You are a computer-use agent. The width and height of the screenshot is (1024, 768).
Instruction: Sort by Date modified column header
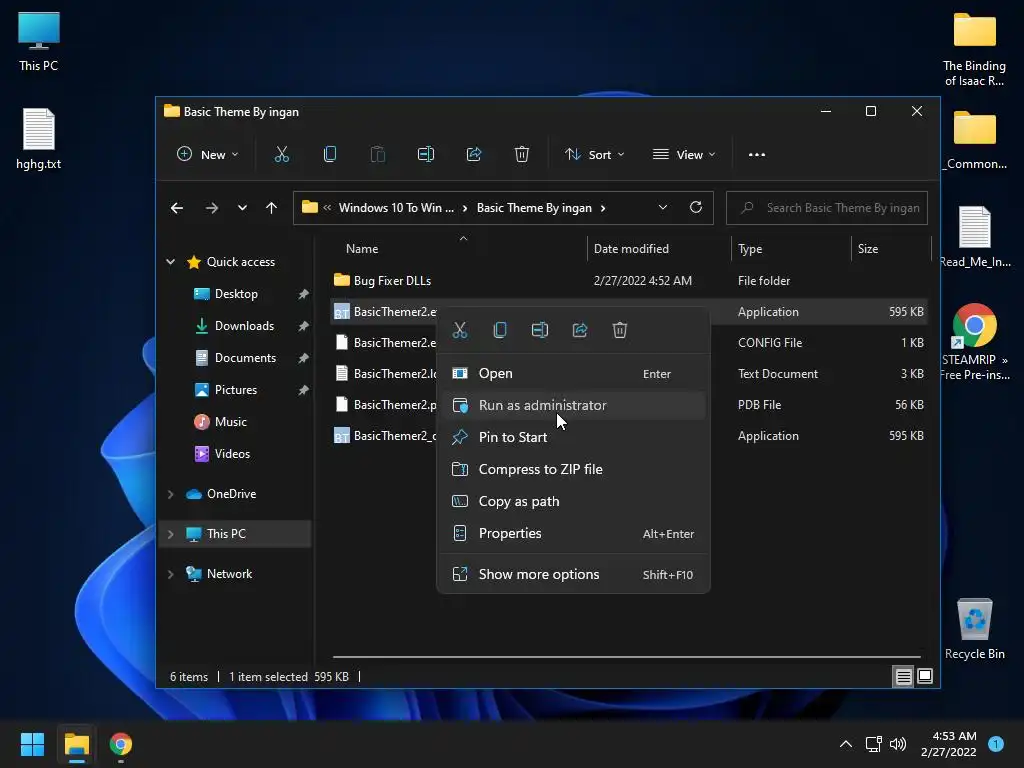point(659,249)
